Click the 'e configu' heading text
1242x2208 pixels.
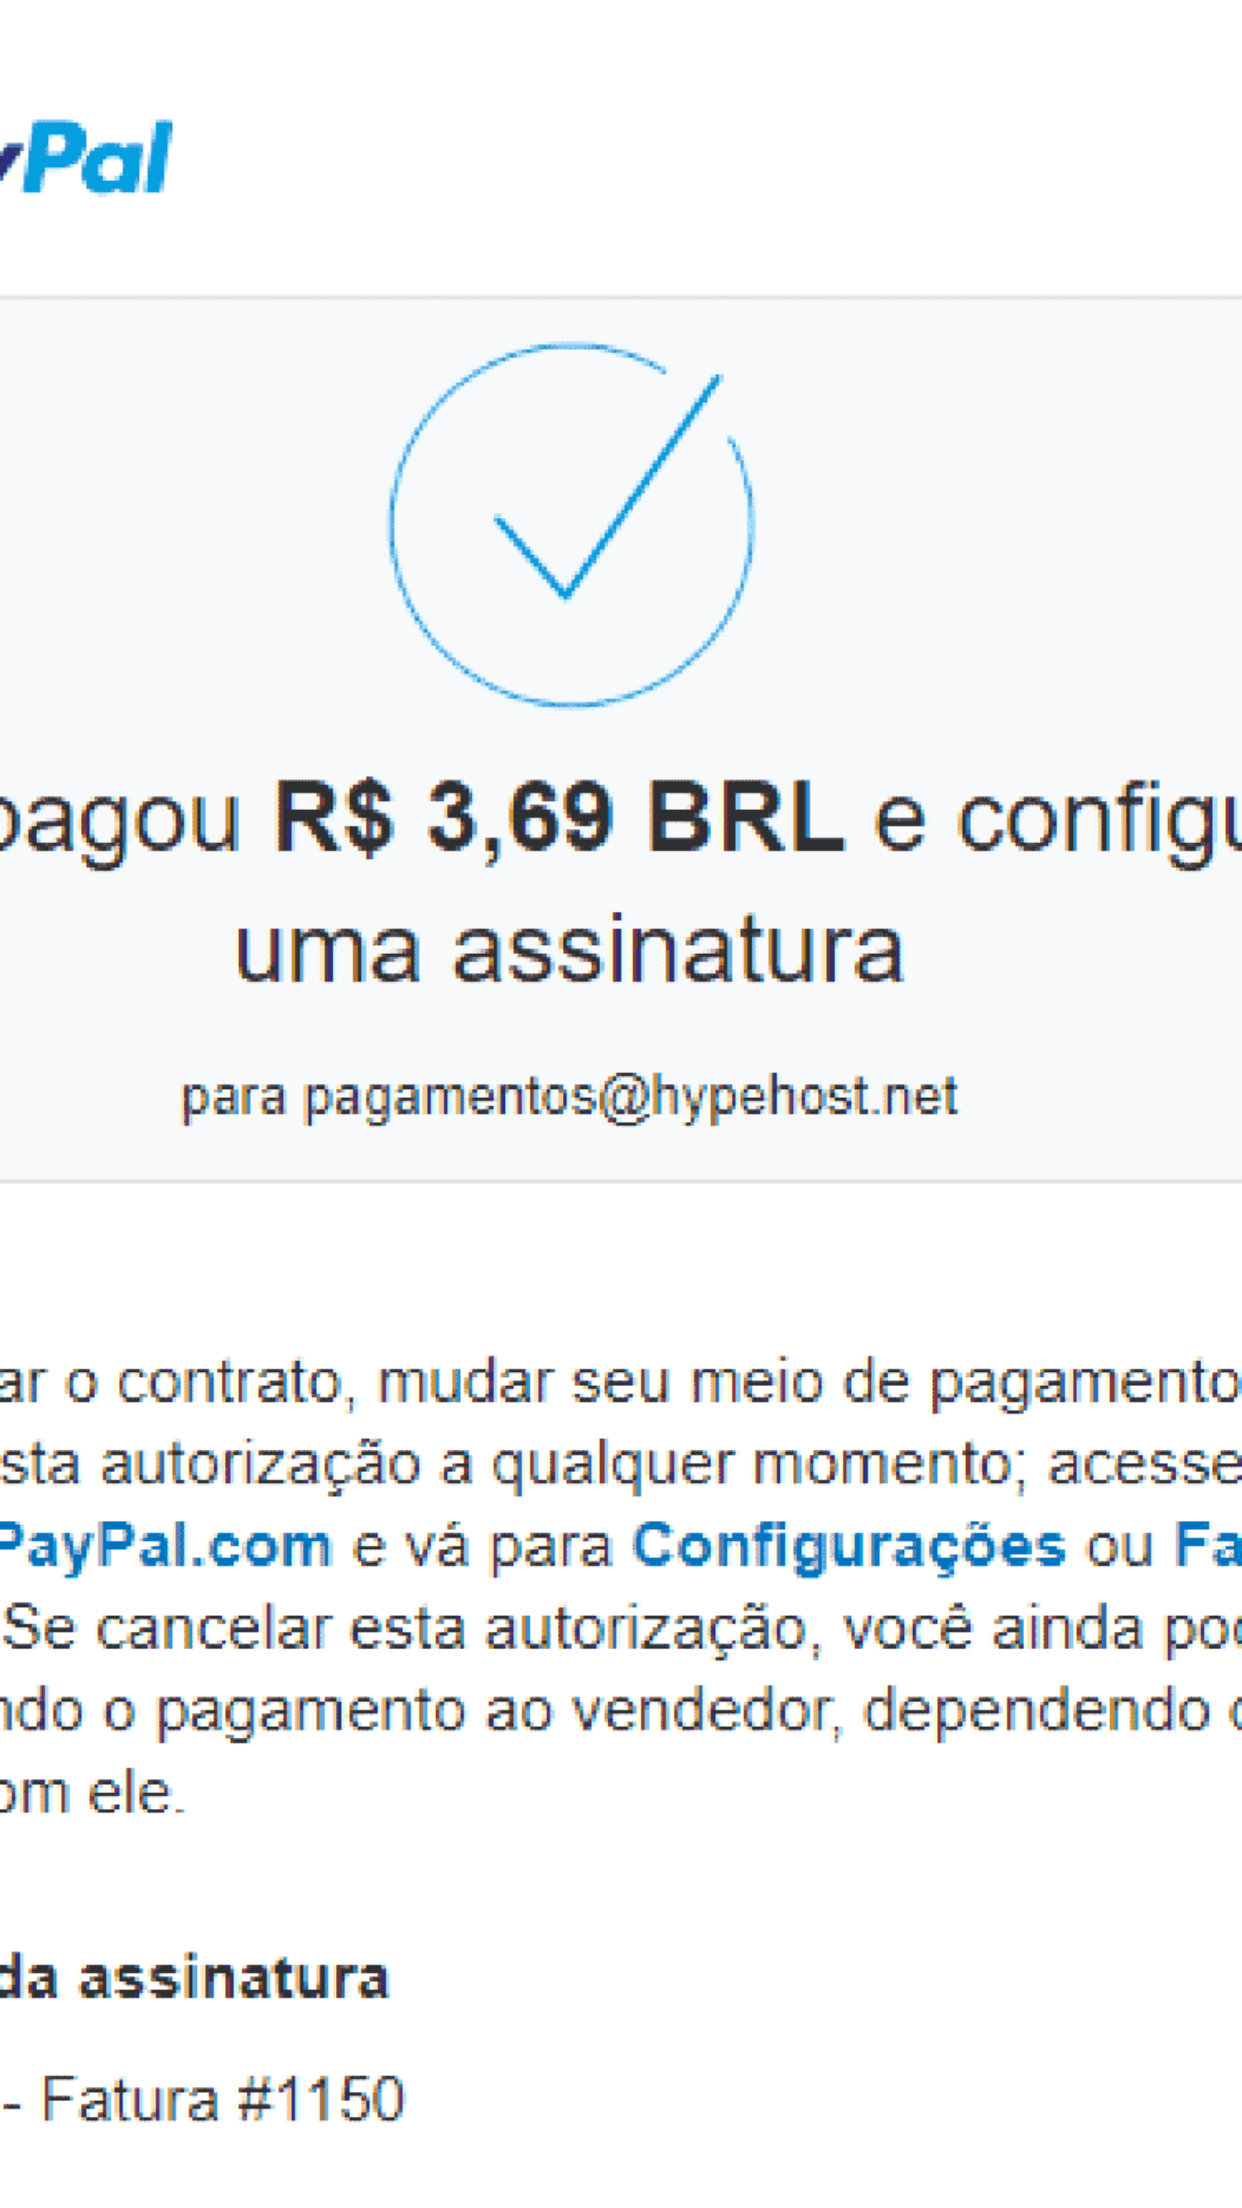tap(1057, 822)
